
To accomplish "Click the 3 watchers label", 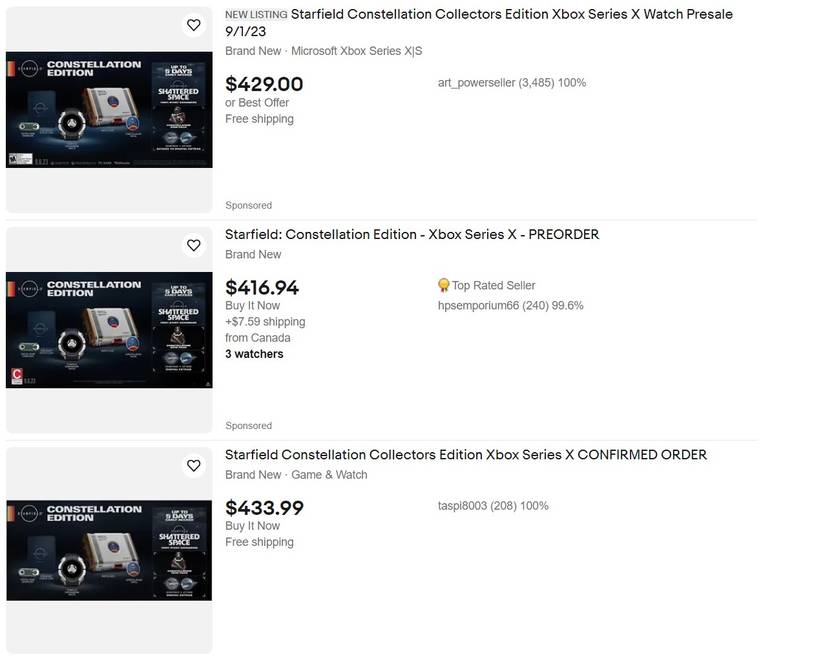I will pos(254,353).
